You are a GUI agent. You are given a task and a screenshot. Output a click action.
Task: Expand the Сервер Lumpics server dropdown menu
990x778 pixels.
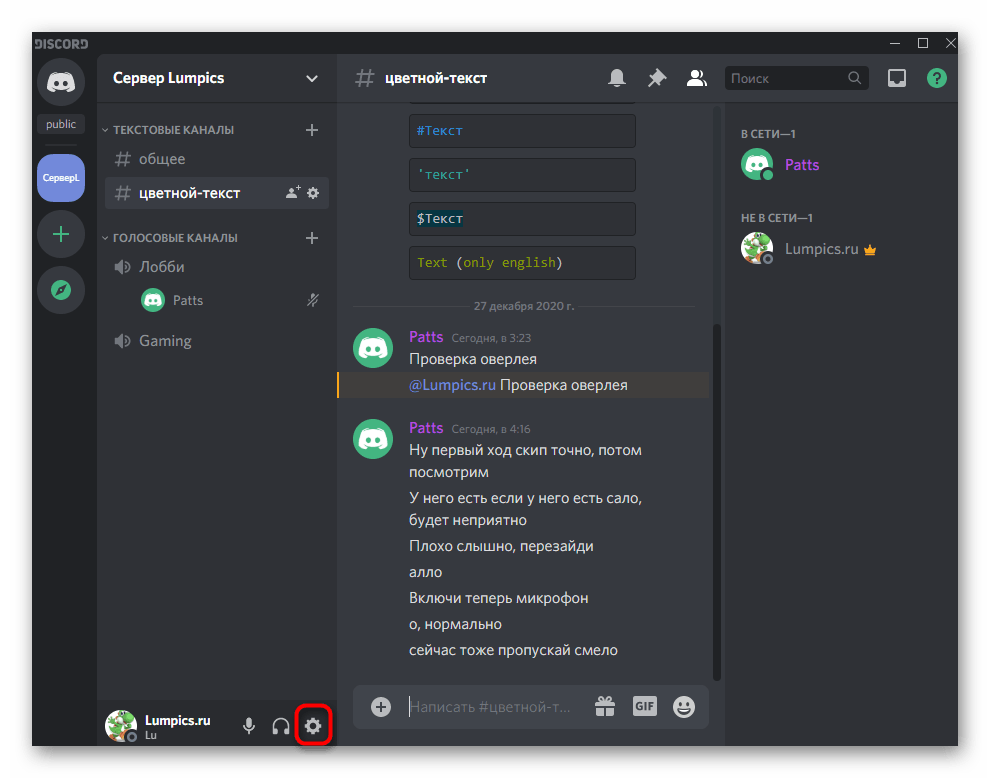point(311,78)
